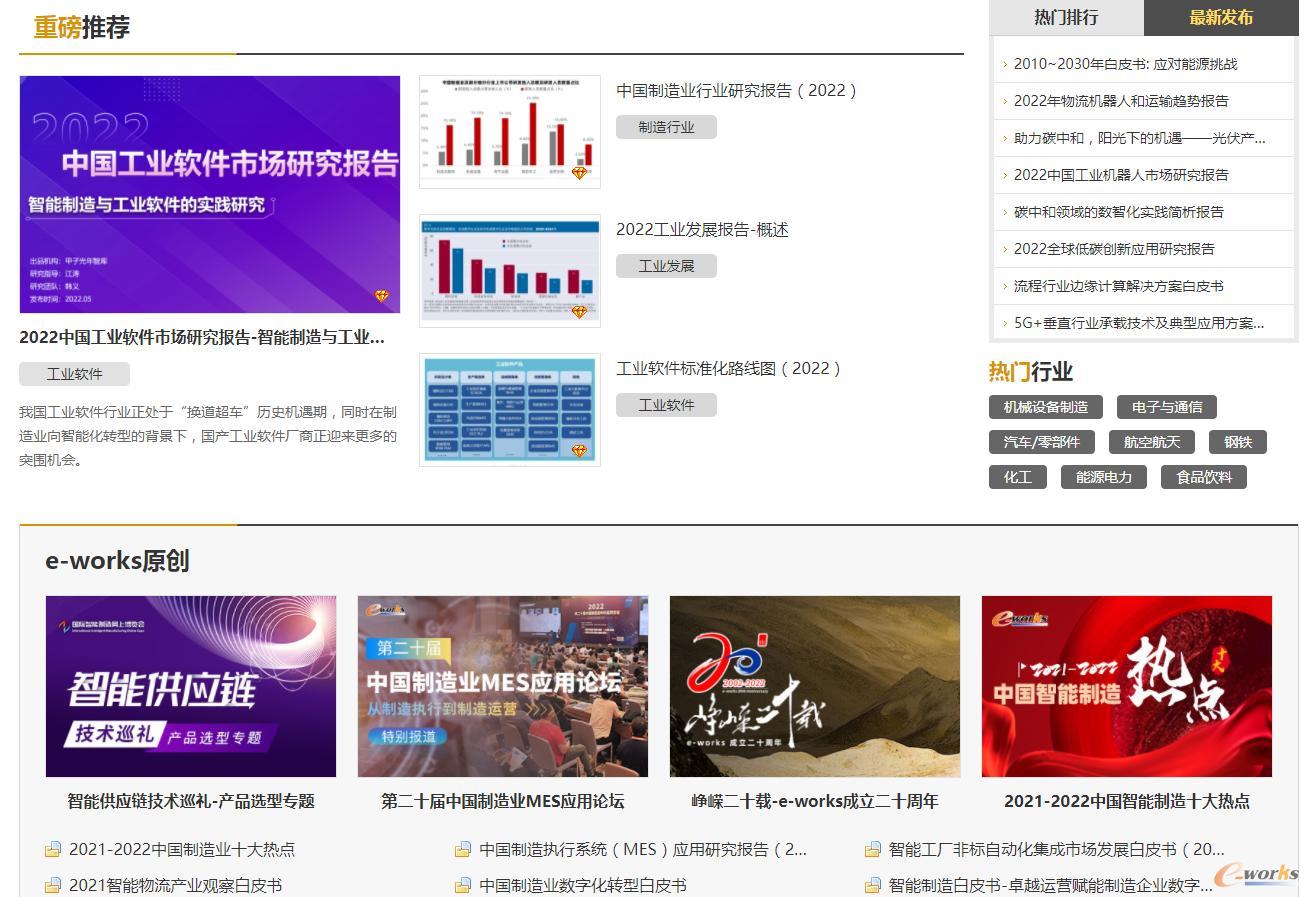Click document icon beside 中国制造业数字化转型白皮书

point(463,886)
